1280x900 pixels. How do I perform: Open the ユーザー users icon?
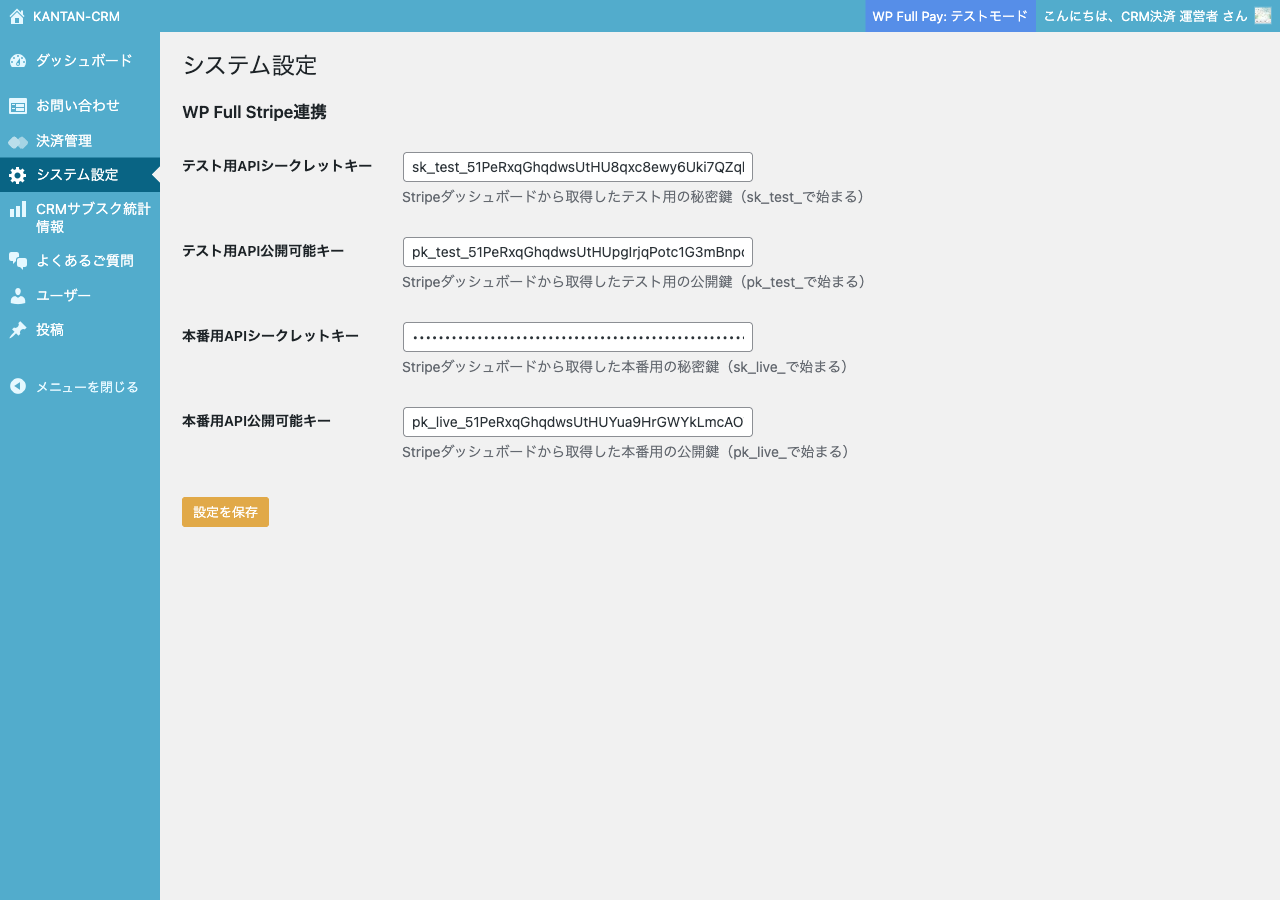pos(17,295)
